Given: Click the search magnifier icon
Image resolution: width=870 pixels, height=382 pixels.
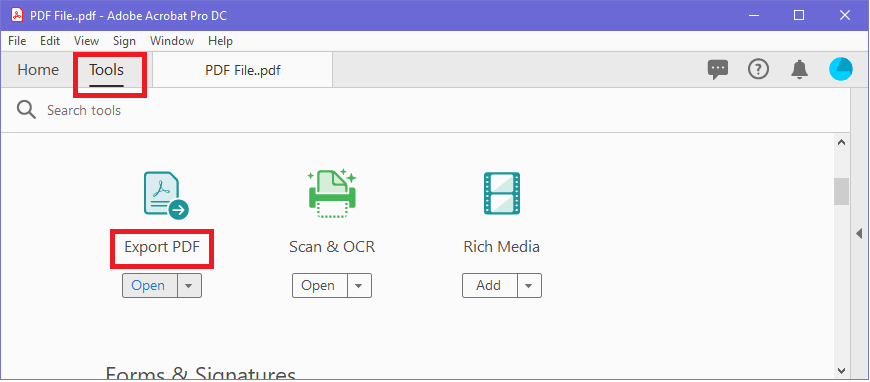Looking at the screenshot, I should point(26,110).
